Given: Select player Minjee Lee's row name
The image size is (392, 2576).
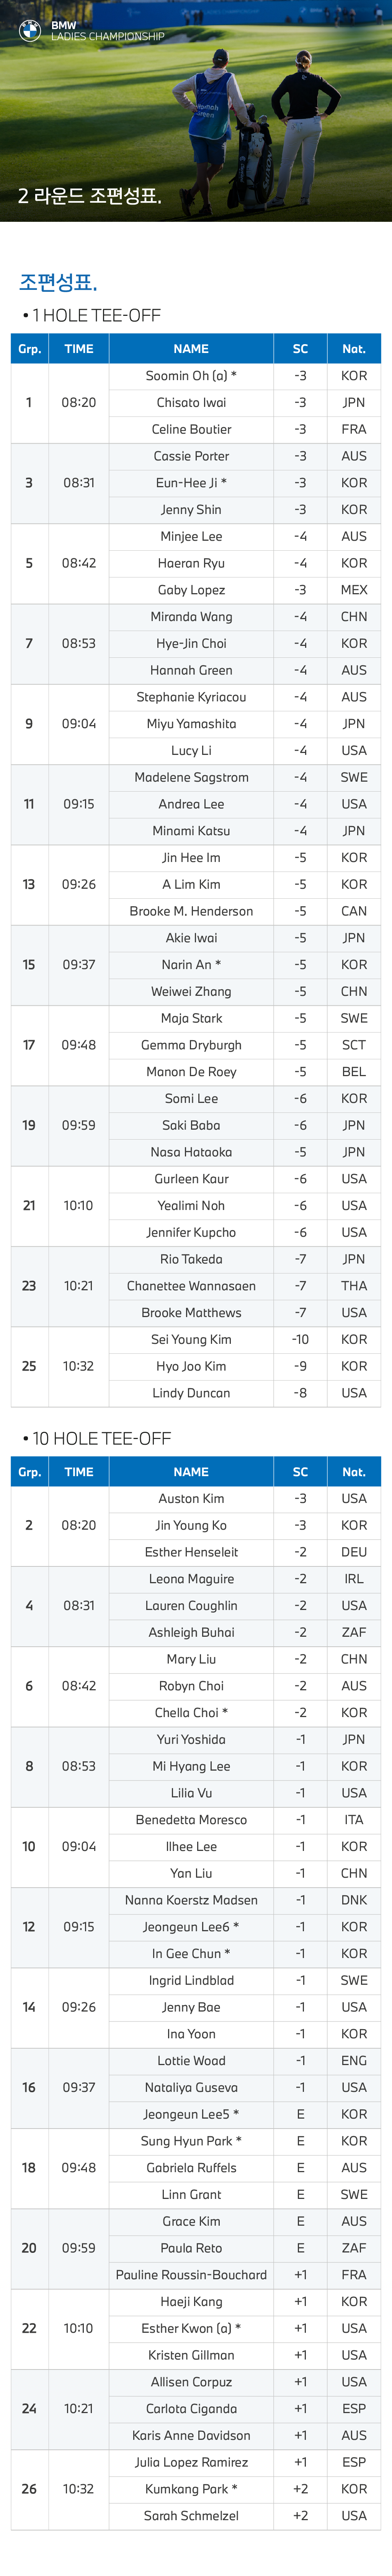Looking at the screenshot, I should (191, 536).
